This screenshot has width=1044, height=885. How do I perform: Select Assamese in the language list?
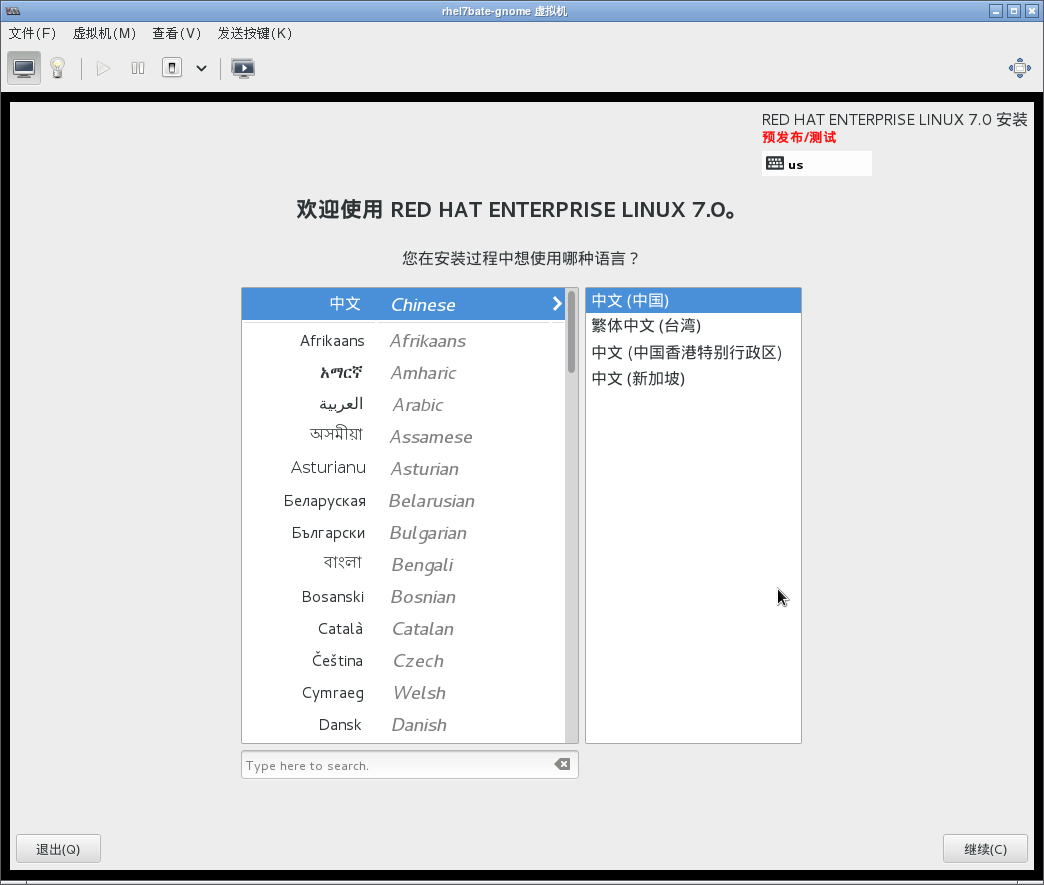point(403,437)
